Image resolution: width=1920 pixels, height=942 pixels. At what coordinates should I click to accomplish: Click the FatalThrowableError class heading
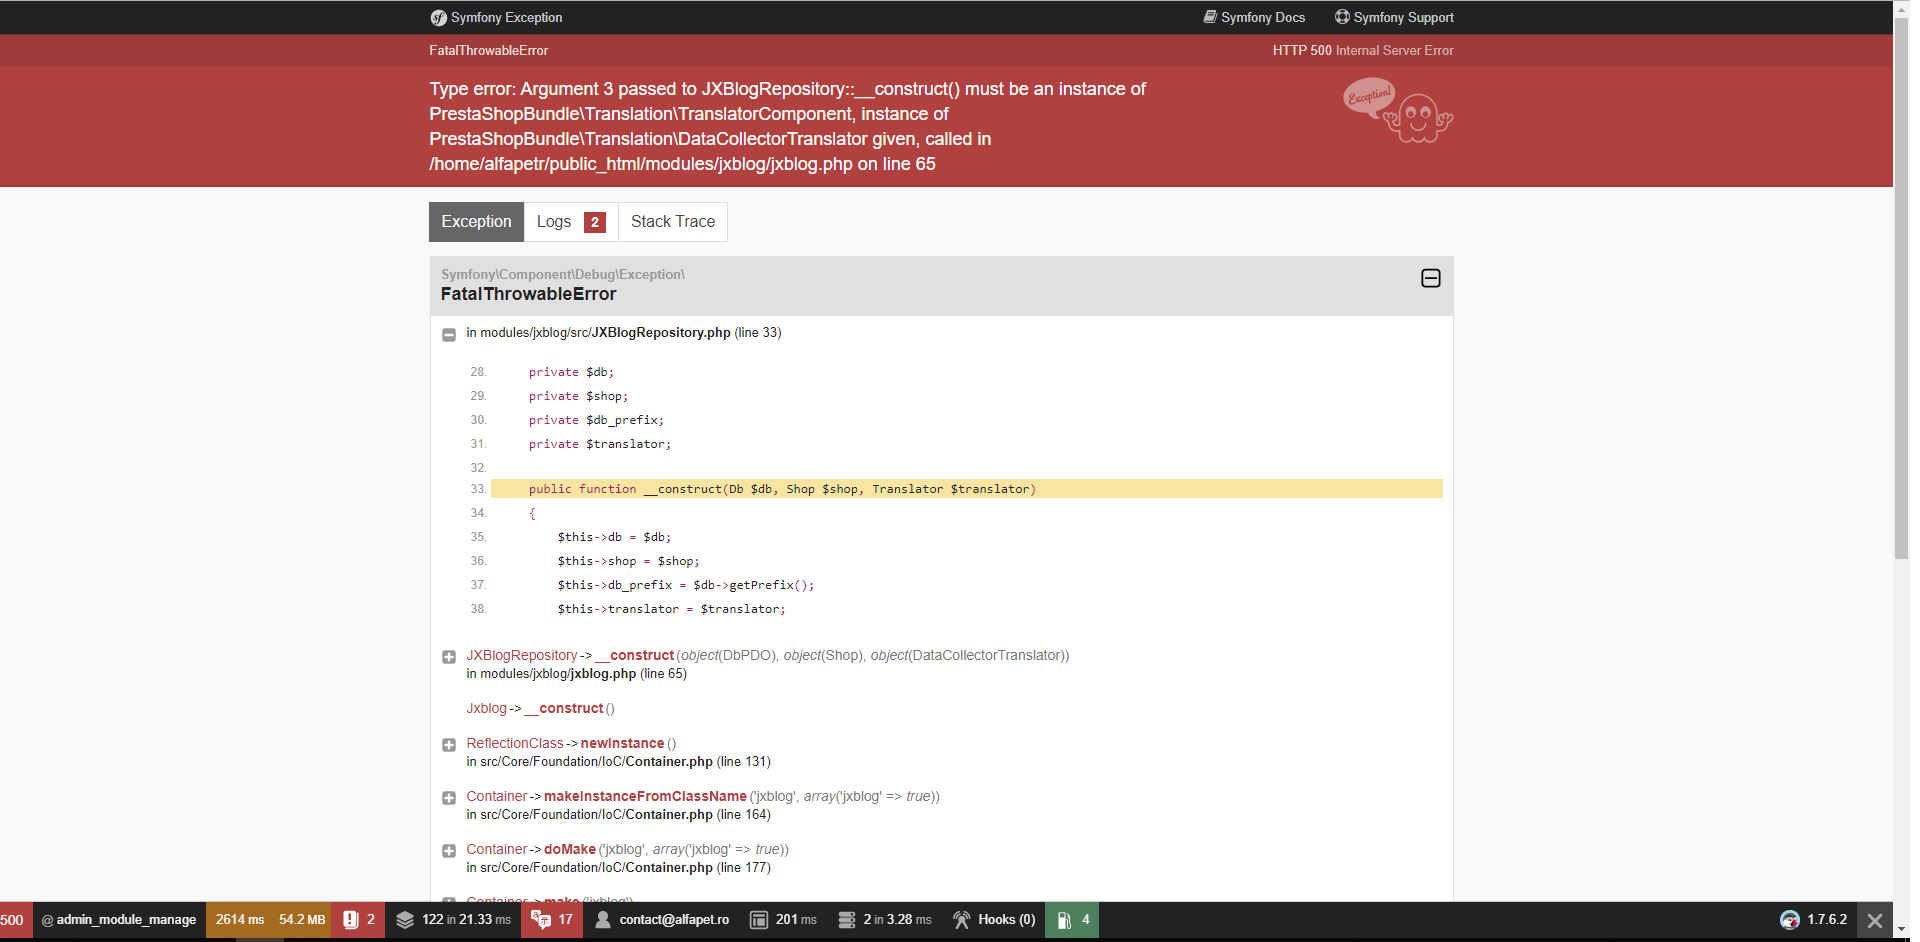point(529,294)
